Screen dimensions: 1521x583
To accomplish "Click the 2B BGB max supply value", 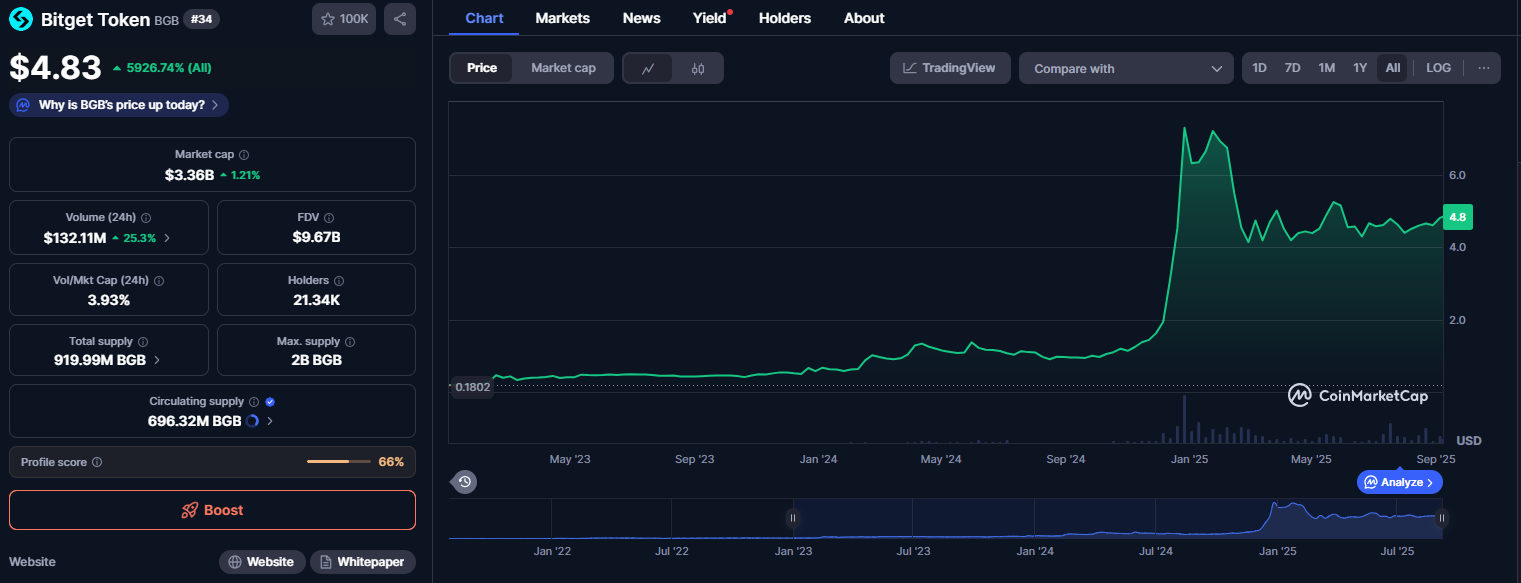I will 316,360.
